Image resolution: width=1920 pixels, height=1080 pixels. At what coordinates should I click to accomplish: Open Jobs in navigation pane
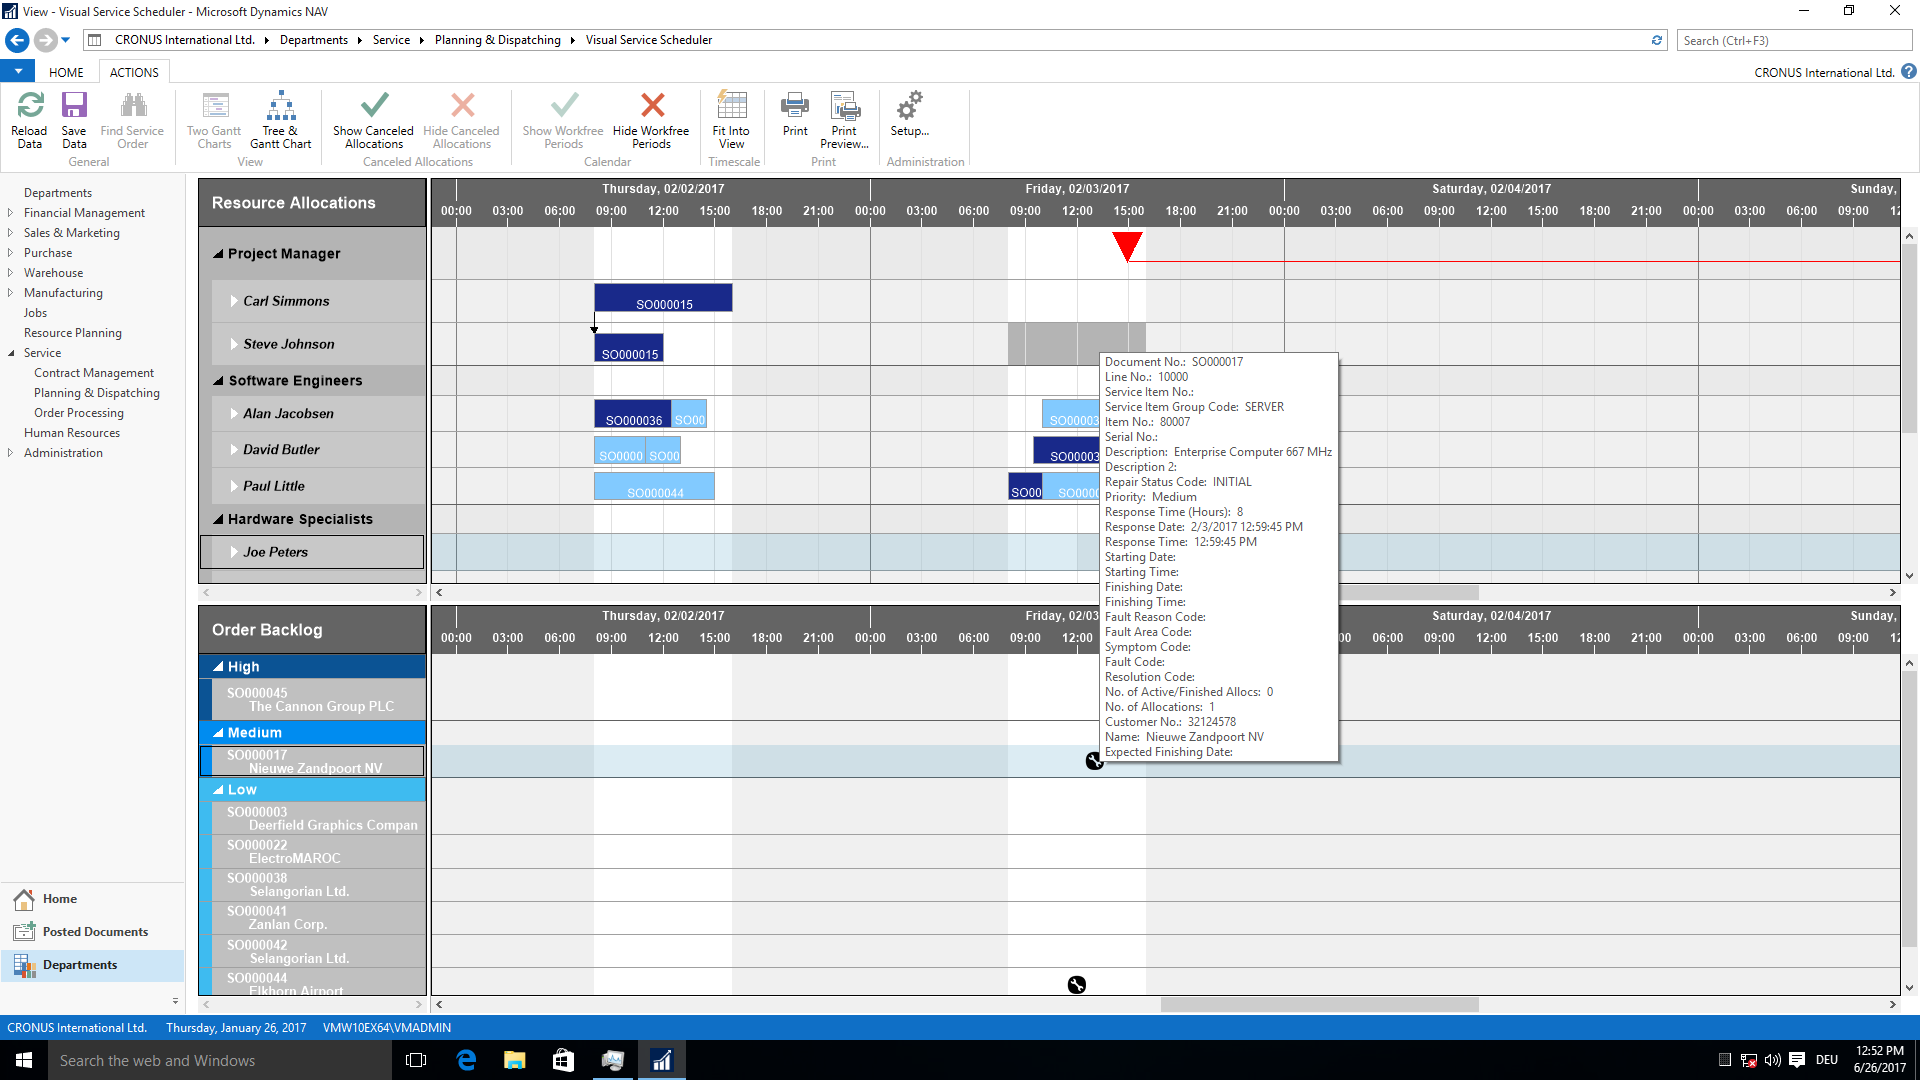[36, 313]
